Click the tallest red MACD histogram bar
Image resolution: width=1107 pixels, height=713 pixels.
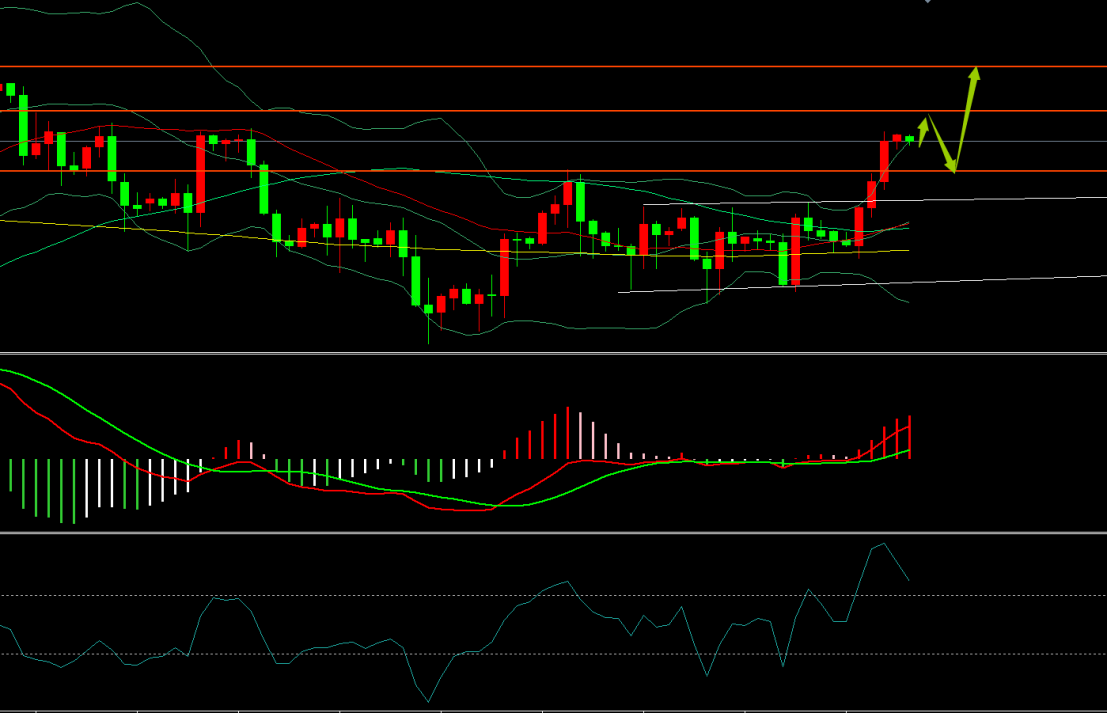tap(568, 433)
